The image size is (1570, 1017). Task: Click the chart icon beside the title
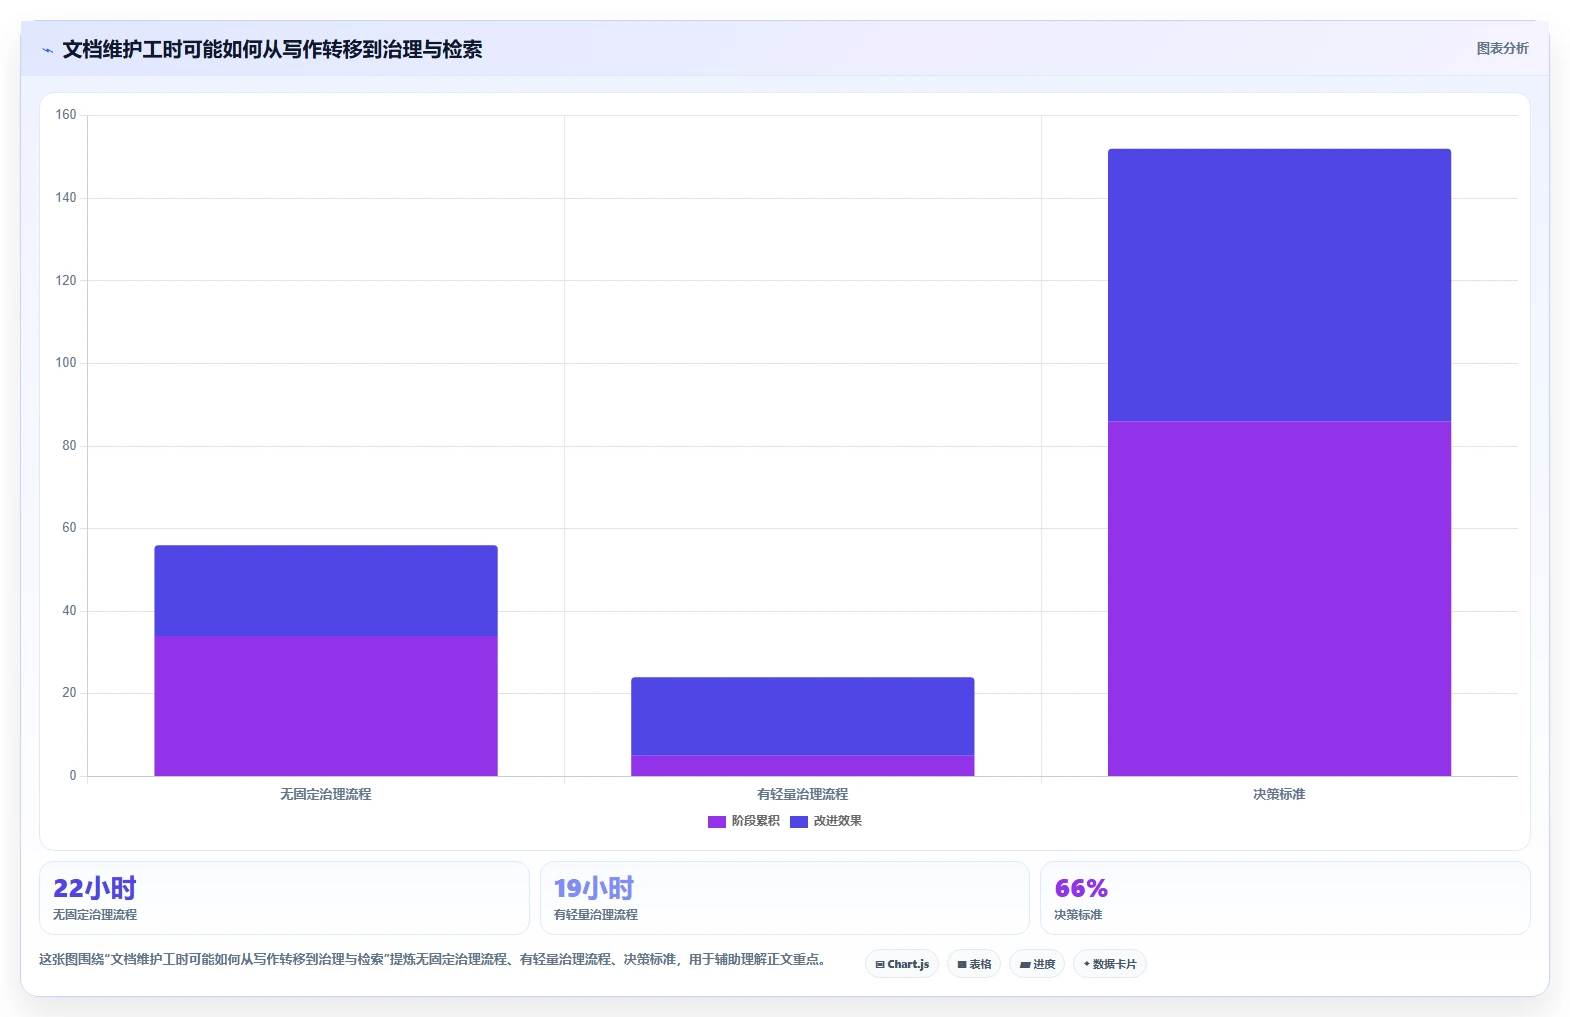(47, 50)
